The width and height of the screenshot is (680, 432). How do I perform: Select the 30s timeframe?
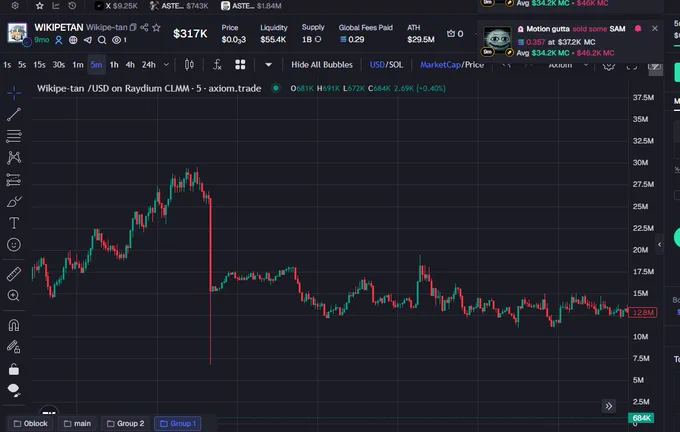(59, 65)
